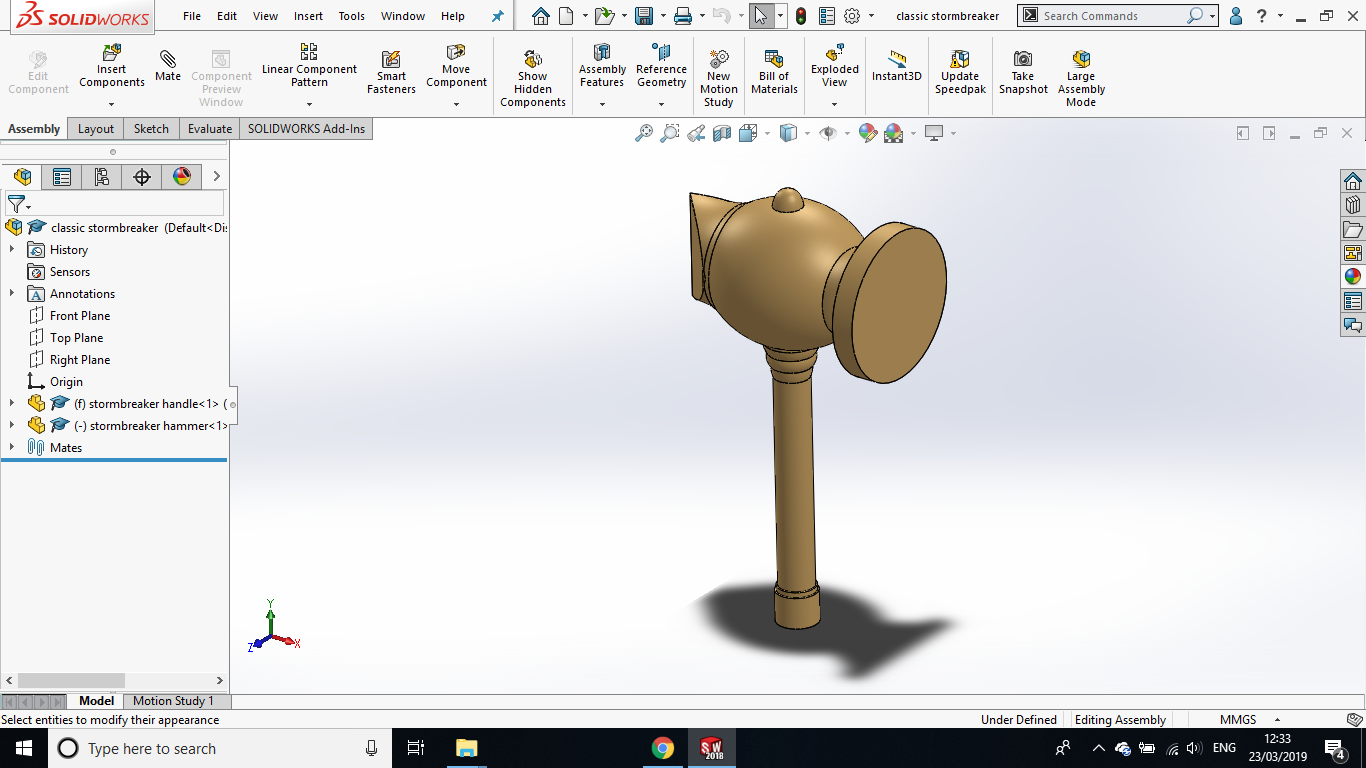Toggle the Select cursor tool
Screen dimensions: 1366x768
[x=761, y=16]
